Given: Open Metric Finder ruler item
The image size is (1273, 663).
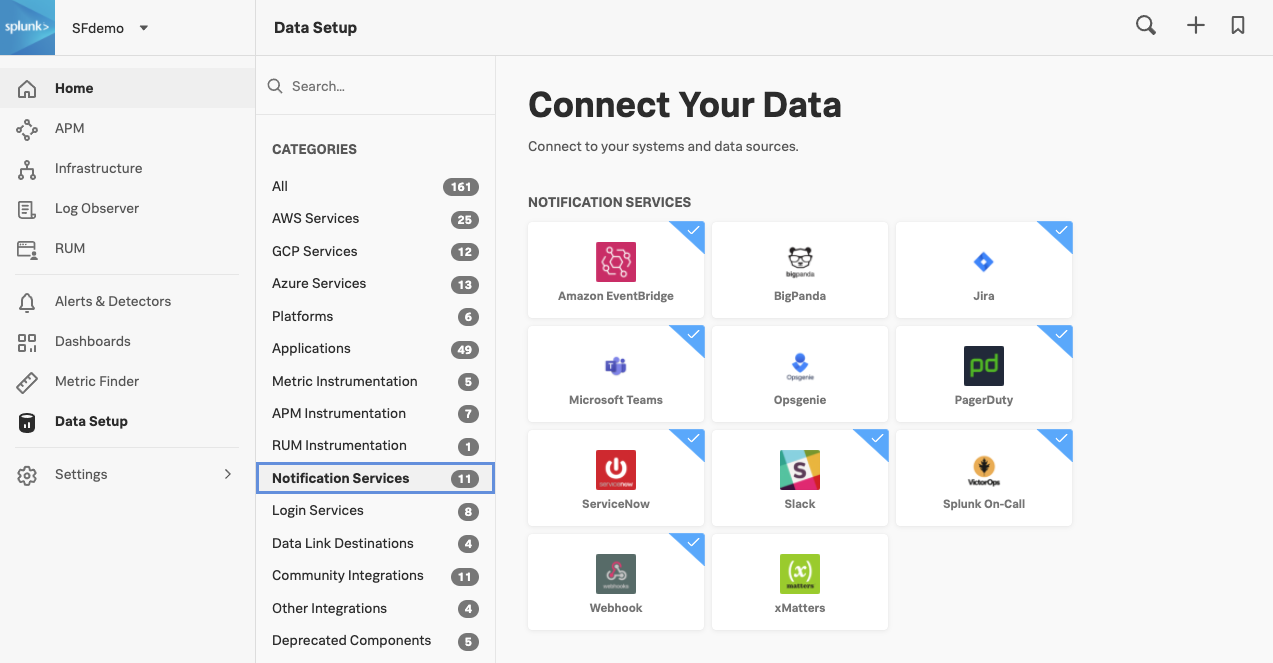Looking at the screenshot, I should (x=96, y=381).
